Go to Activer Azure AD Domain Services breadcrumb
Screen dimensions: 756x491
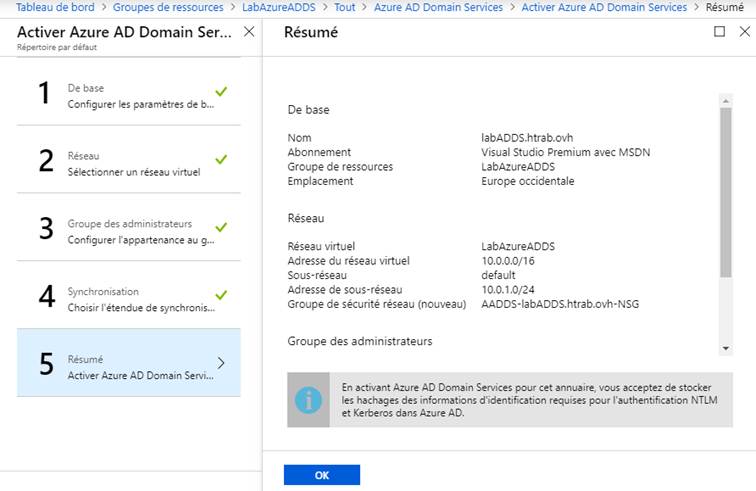pos(604,7)
